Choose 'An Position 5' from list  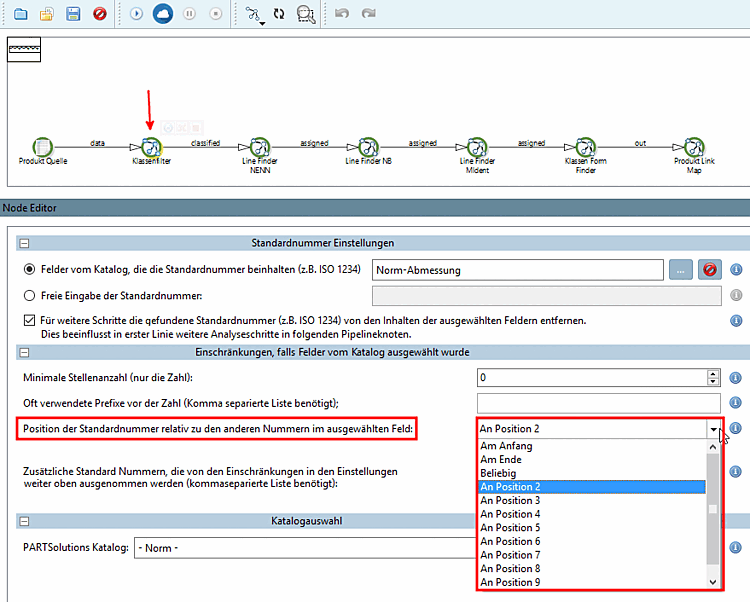pyautogui.click(x=510, y=527)
